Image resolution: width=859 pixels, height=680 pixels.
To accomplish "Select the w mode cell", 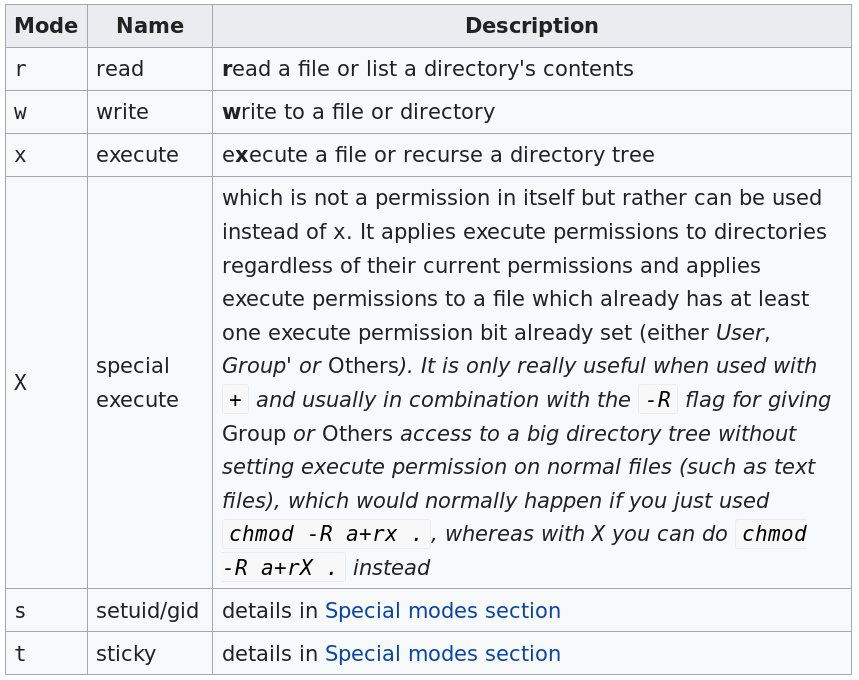I will click(x=21, y=112).
